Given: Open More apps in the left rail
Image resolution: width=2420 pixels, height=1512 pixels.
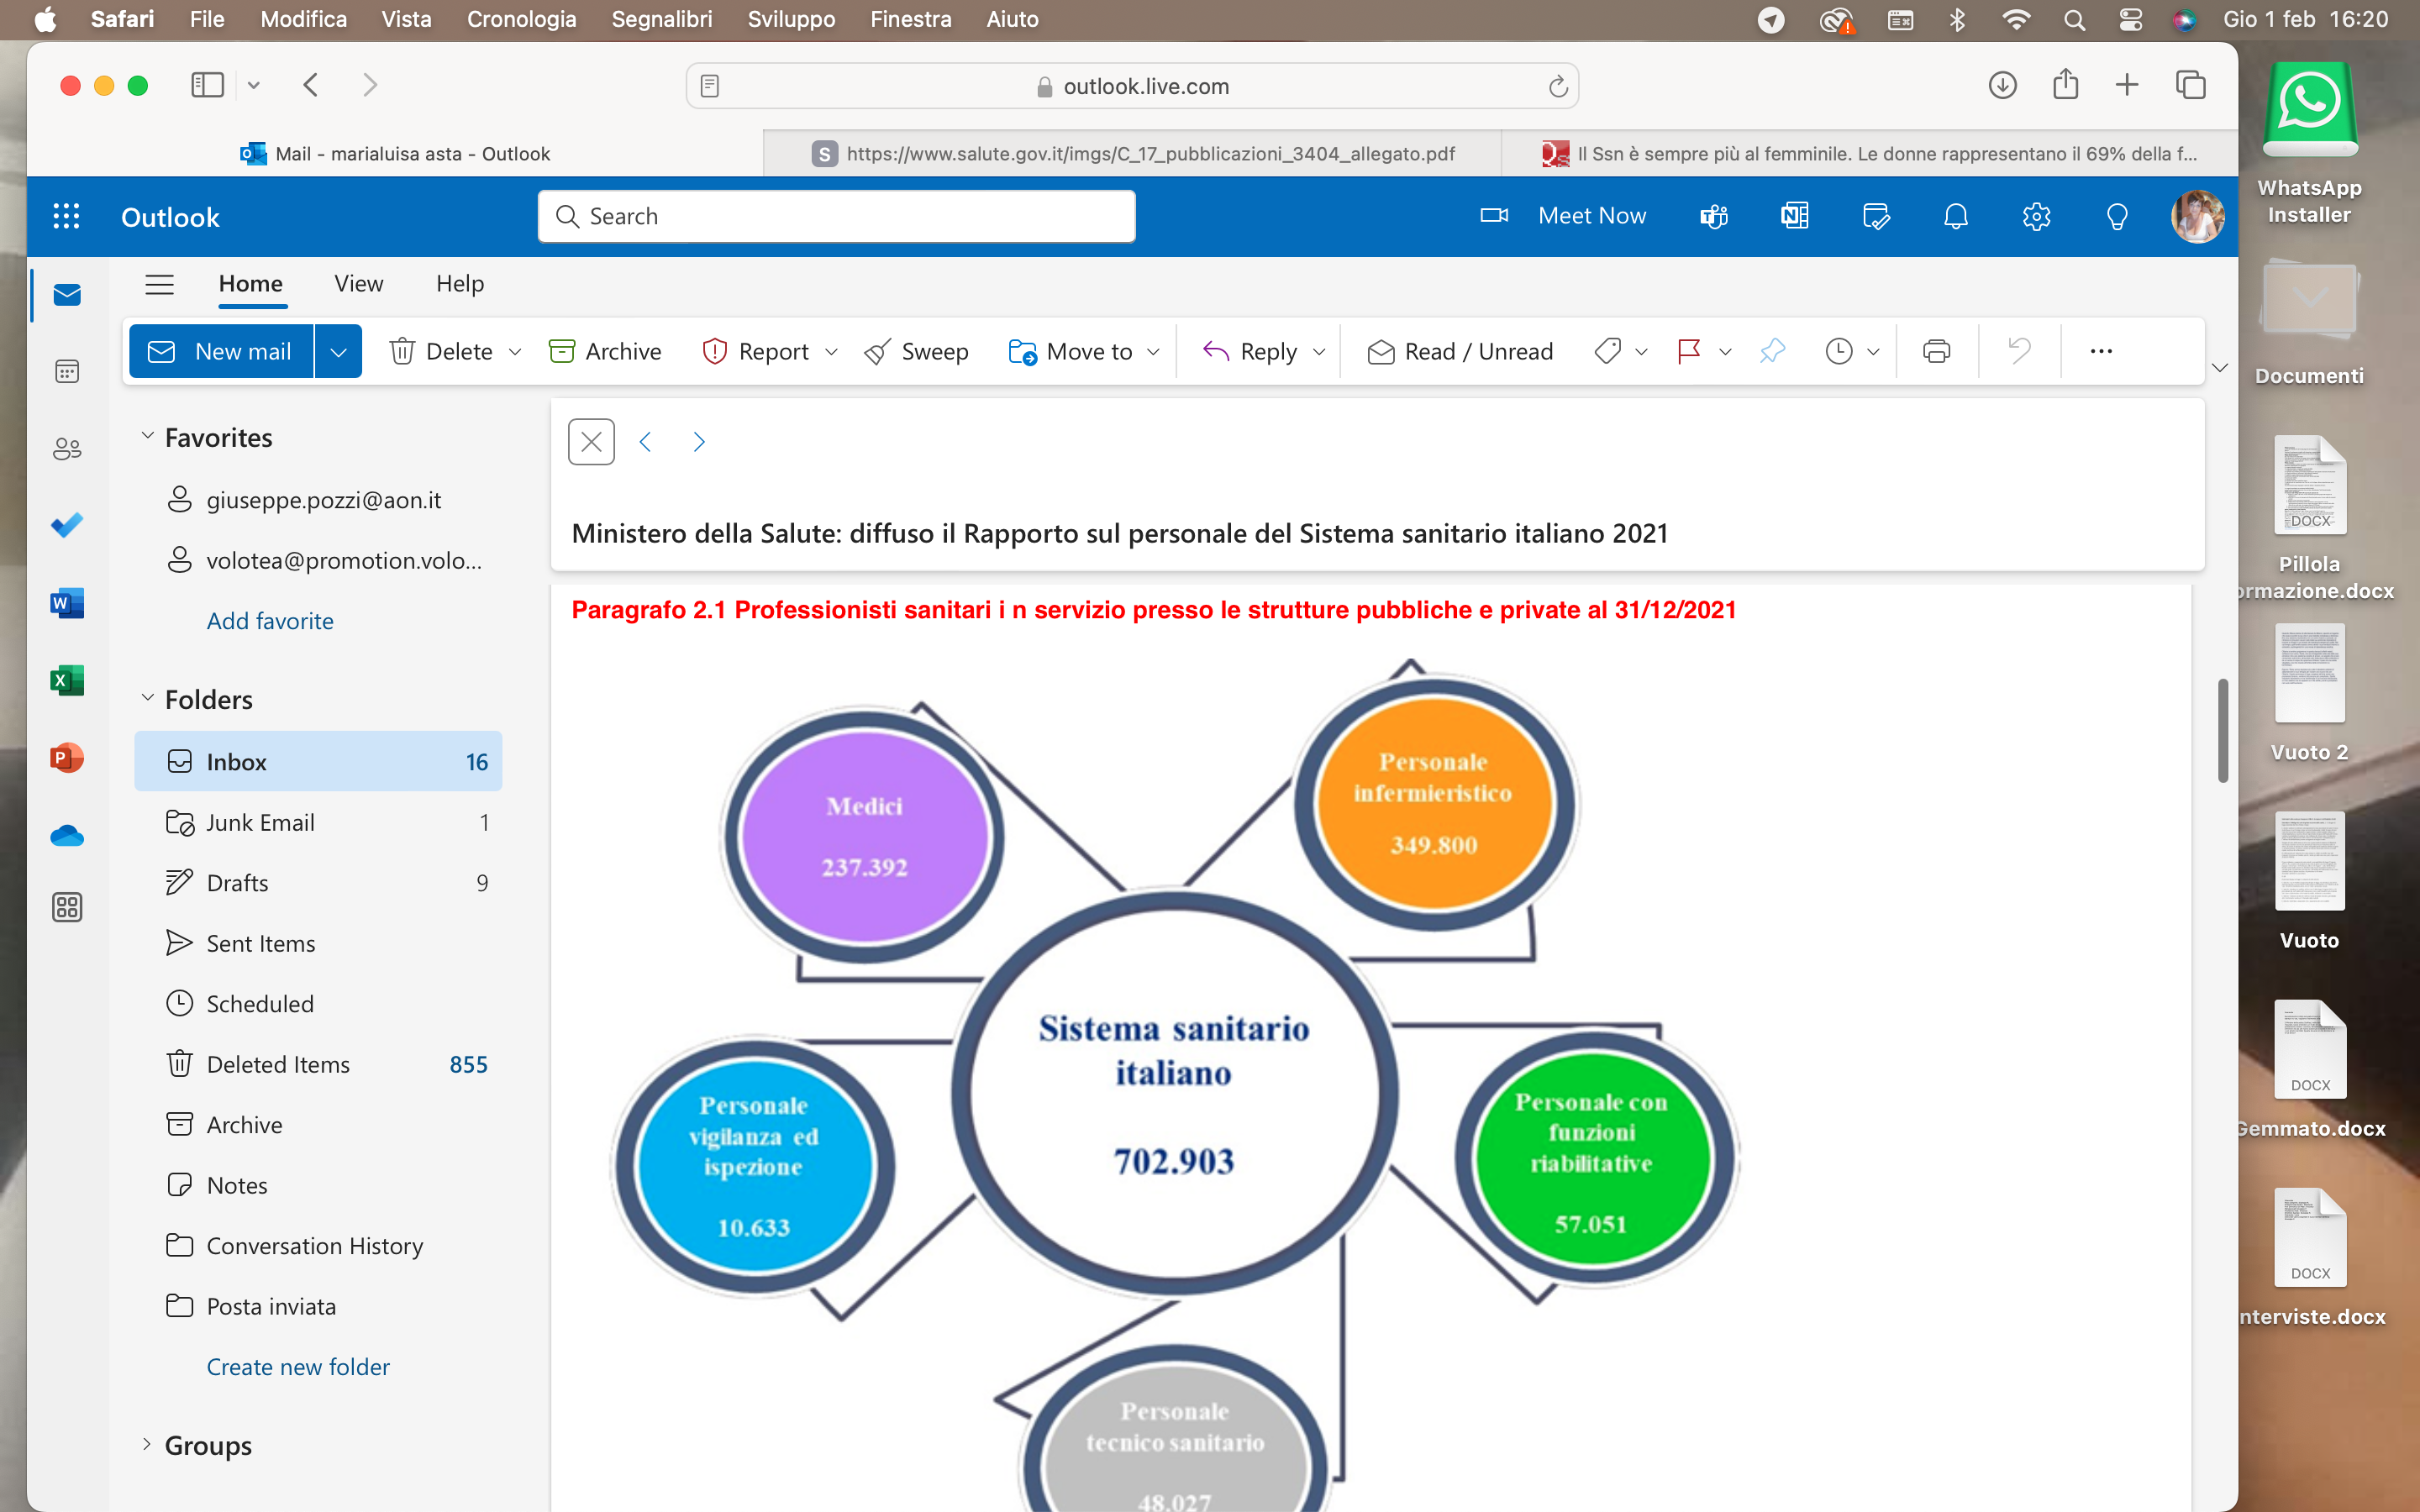Looking at the screenshot, I should tap(67, 908).
